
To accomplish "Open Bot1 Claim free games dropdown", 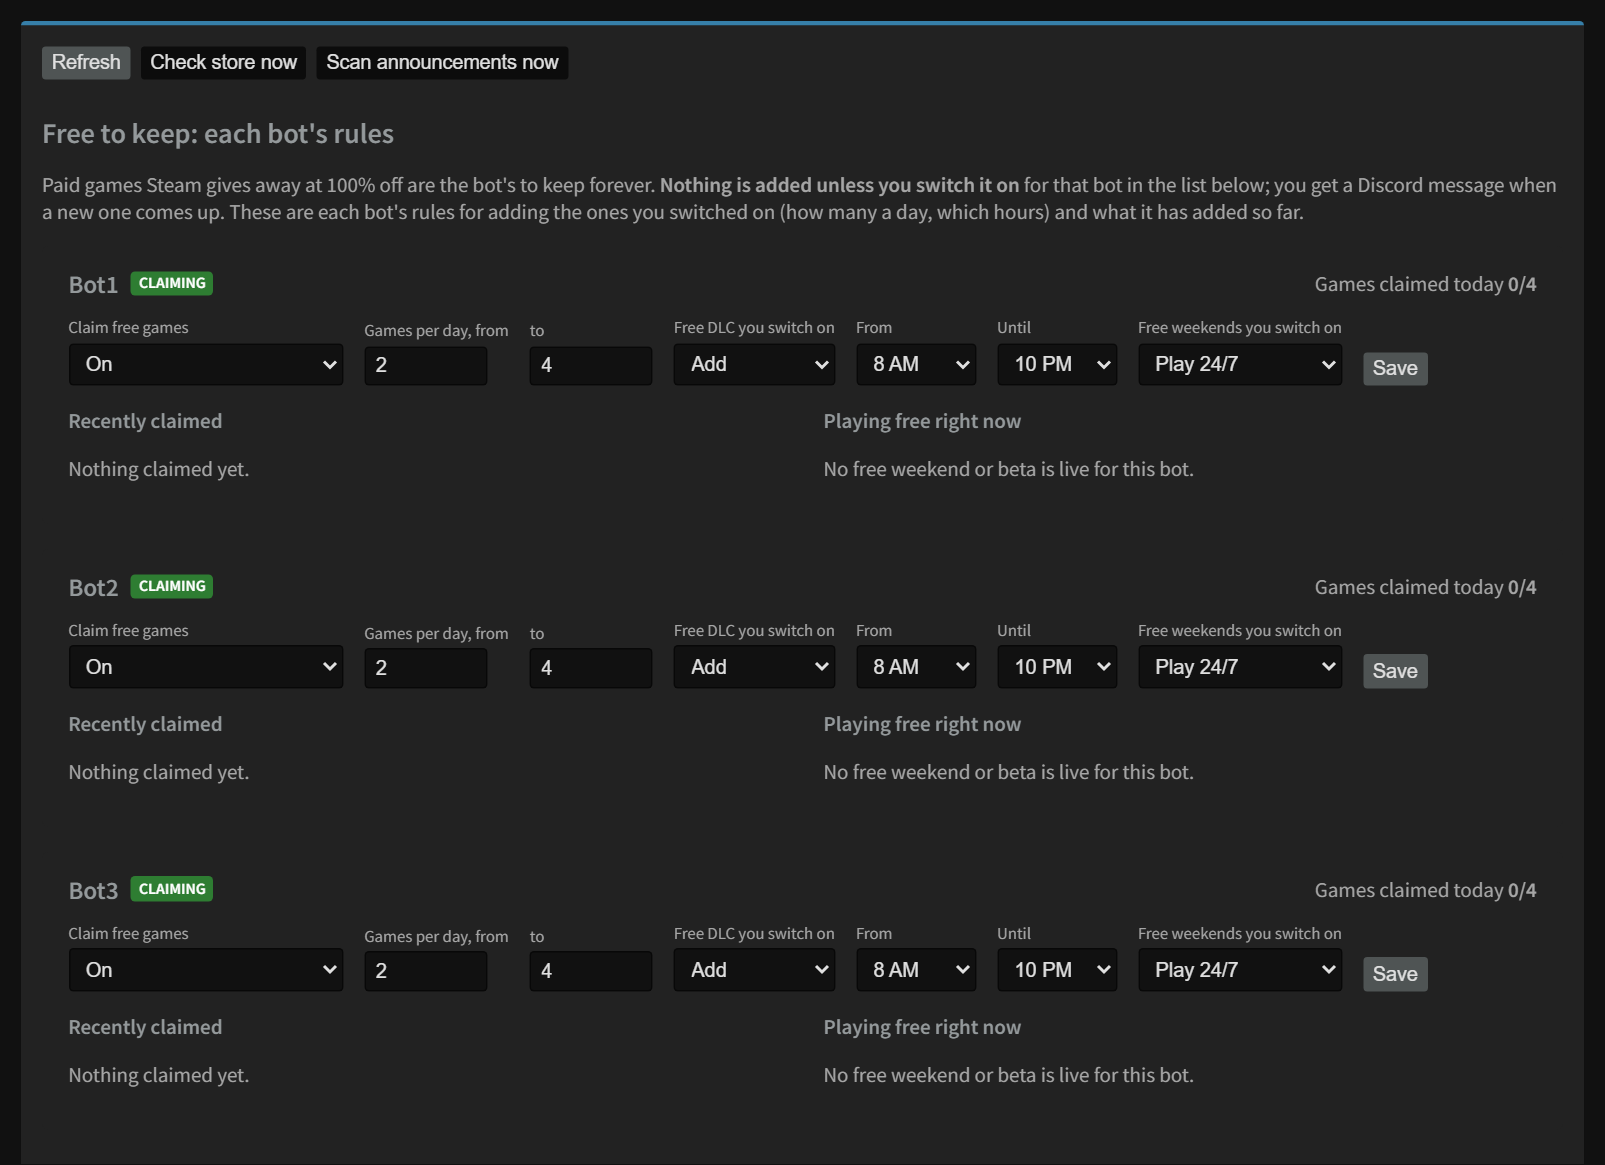I will pos(206,364).
